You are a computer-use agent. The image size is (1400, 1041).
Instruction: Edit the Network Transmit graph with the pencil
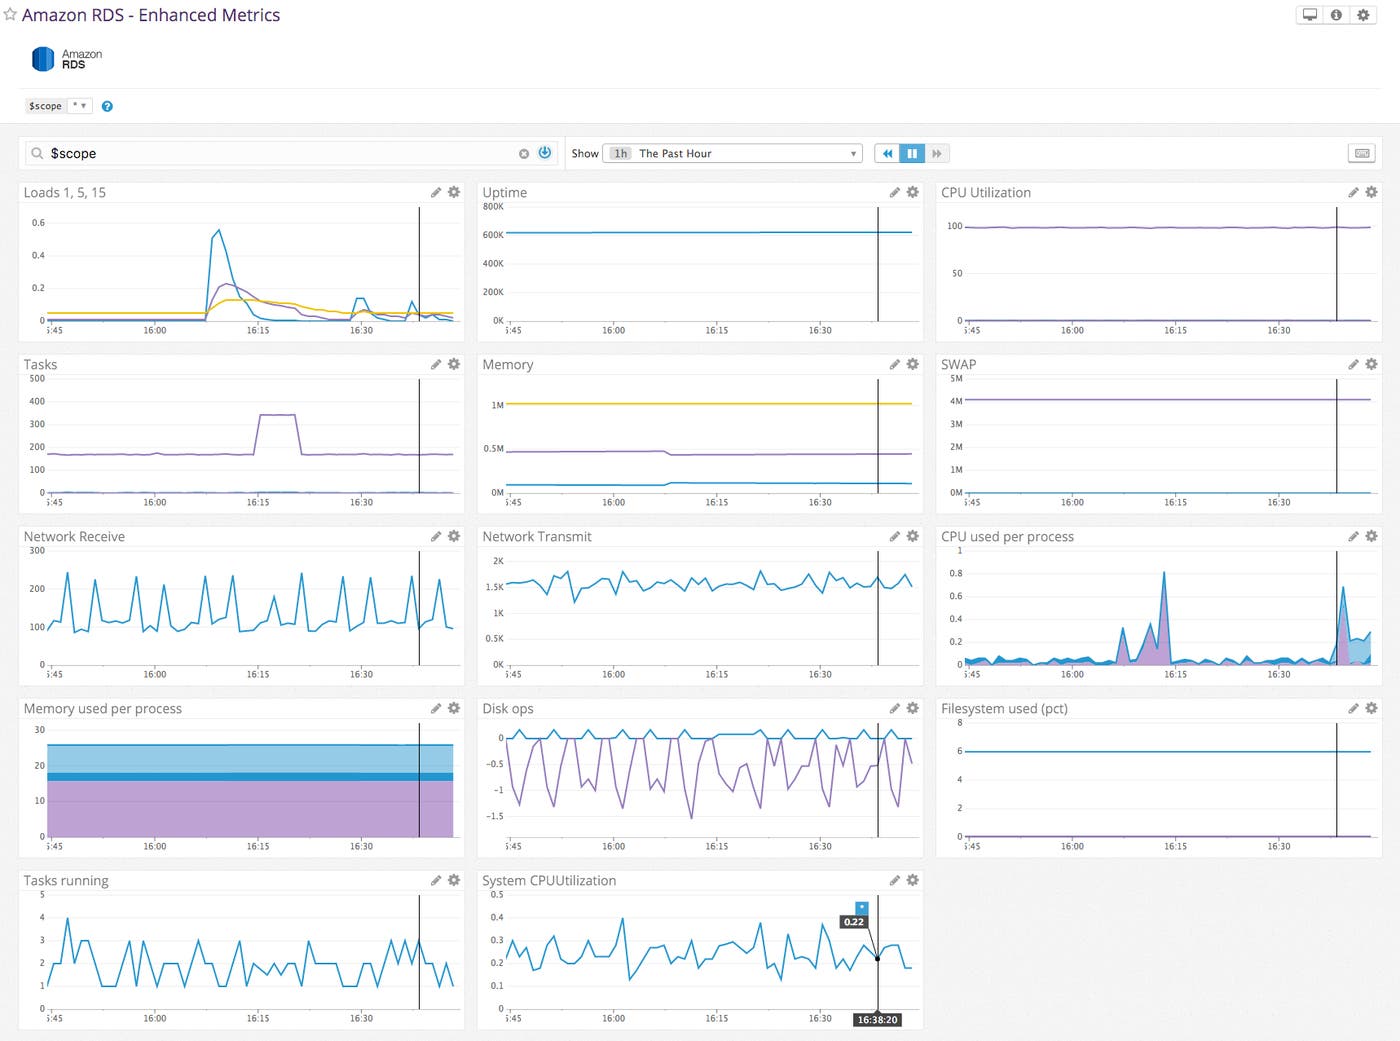pyautogui.click(x=895, y=536)
